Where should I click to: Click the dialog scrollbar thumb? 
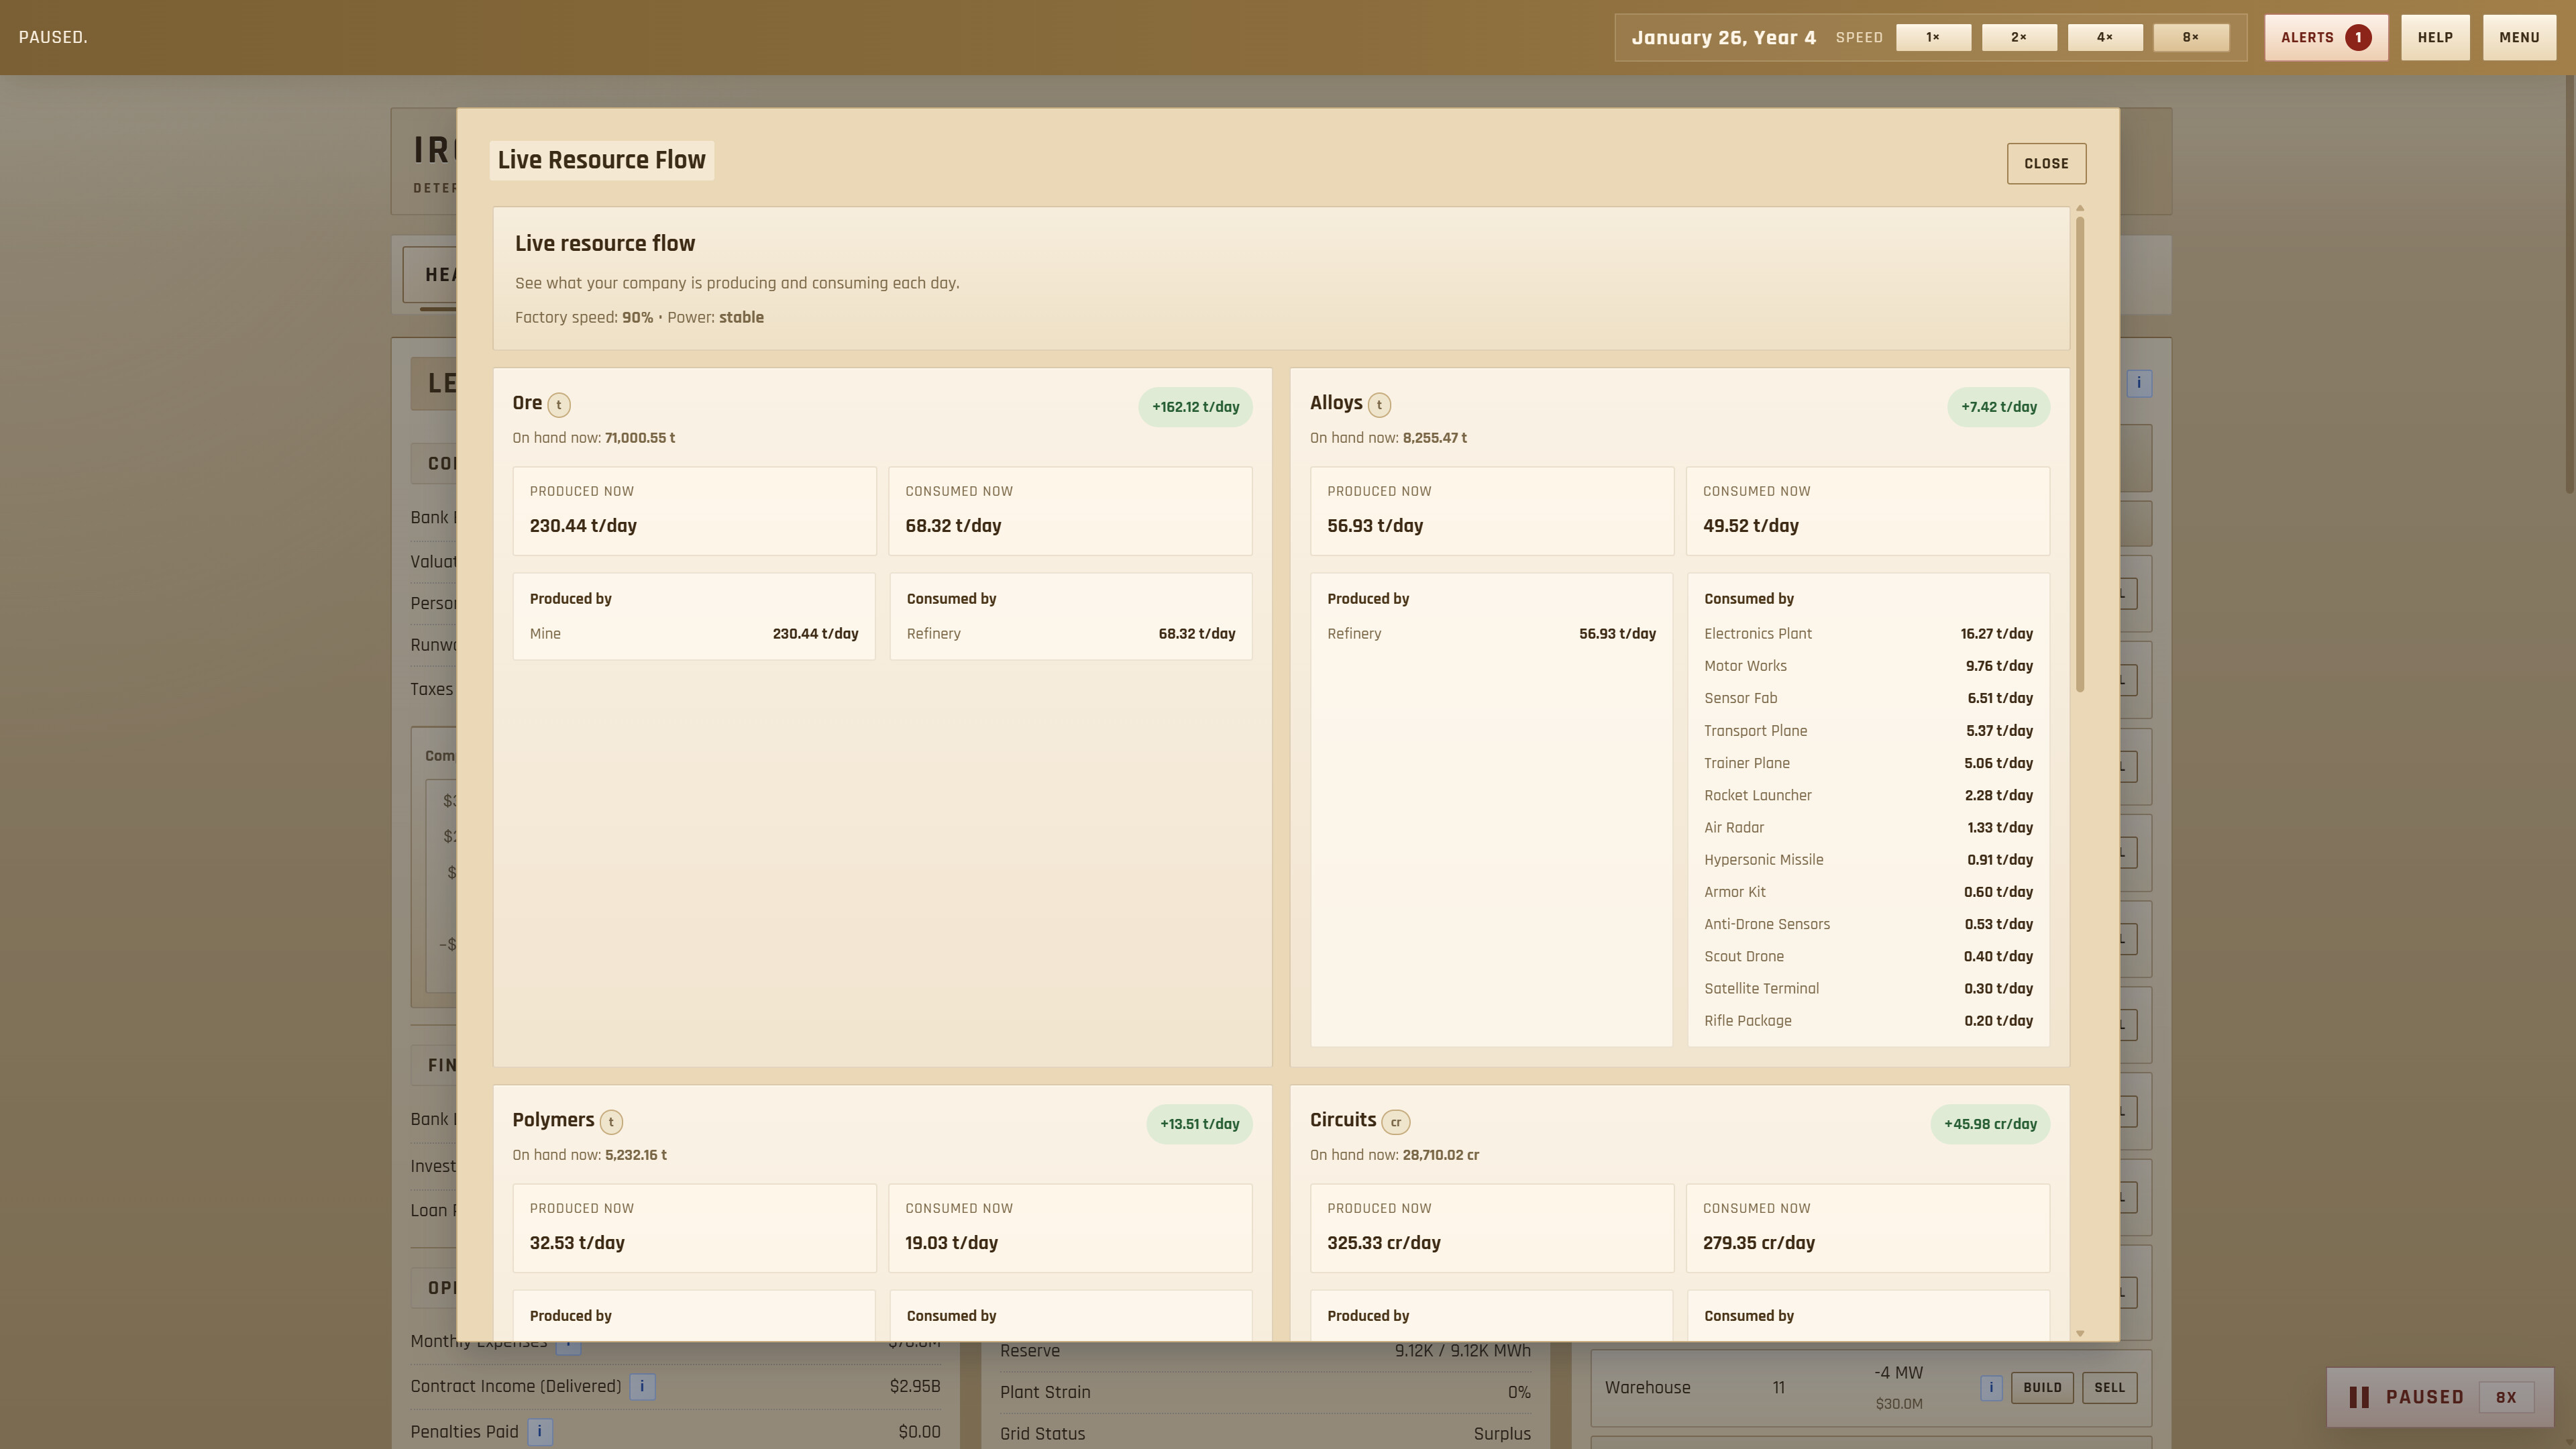(2080, 453)
